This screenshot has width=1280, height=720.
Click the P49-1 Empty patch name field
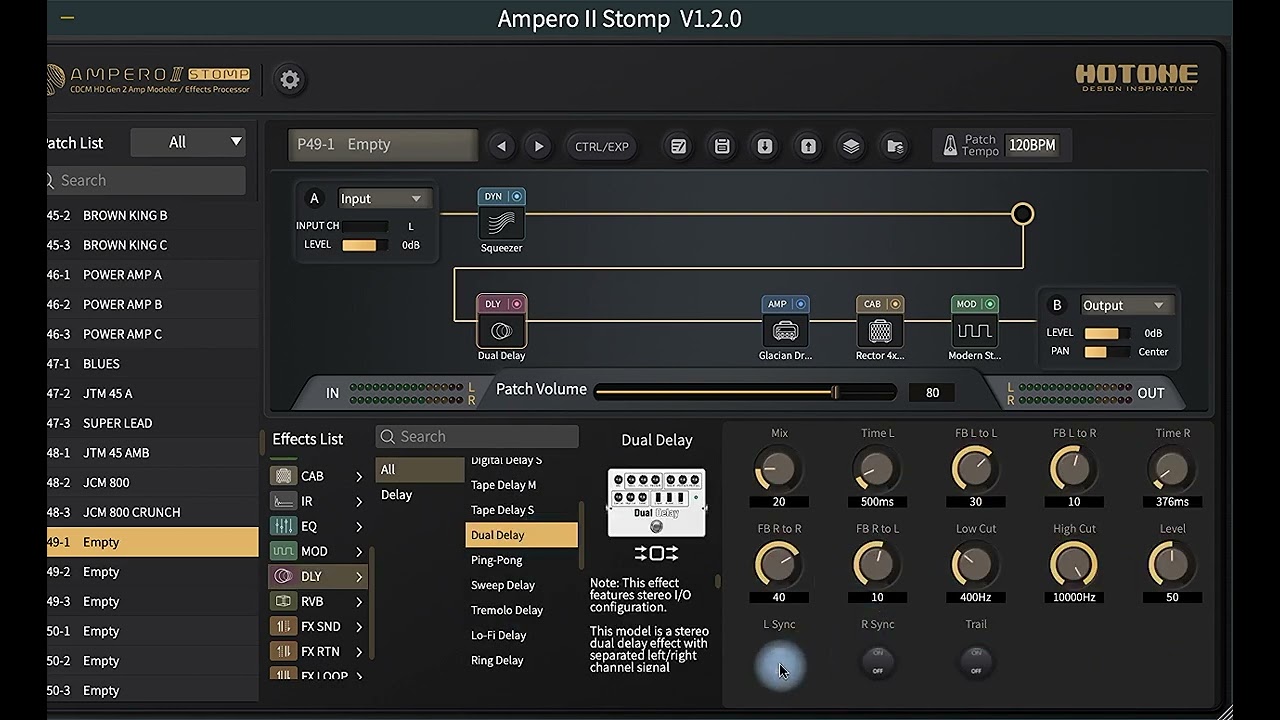383,145
